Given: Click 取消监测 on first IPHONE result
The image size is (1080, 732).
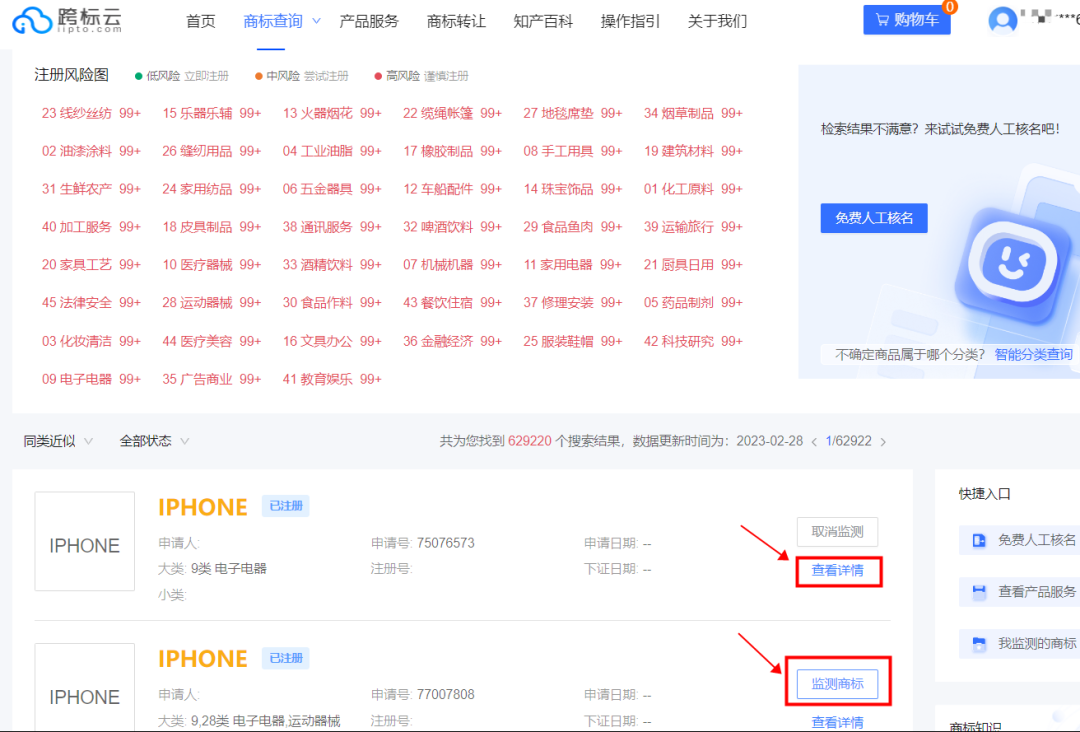Looking at the screenshot, I should (x=837, y=532).
